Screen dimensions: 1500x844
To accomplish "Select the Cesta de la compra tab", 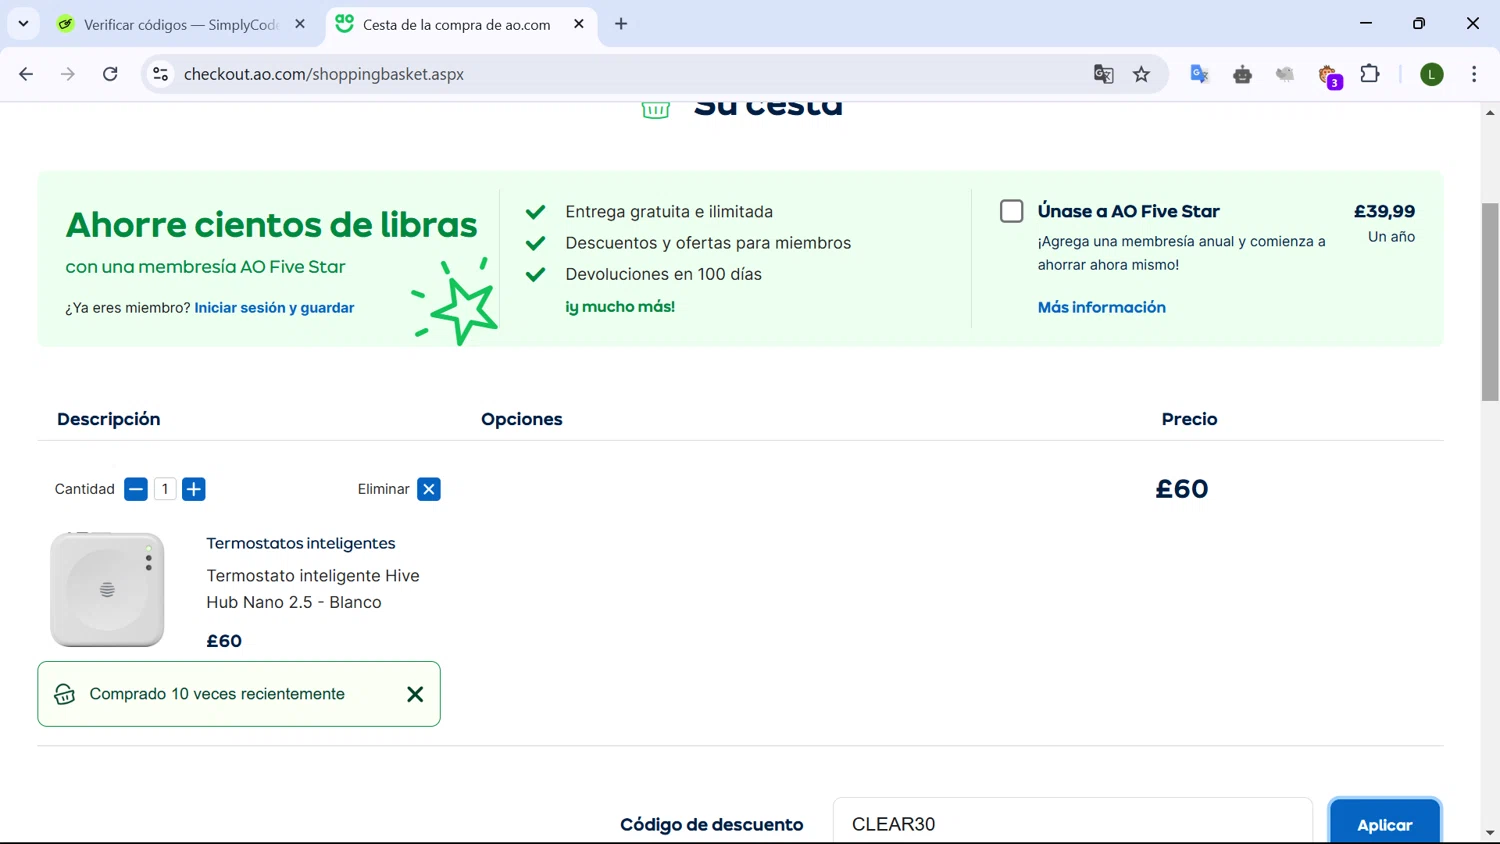I will point(456,24).
